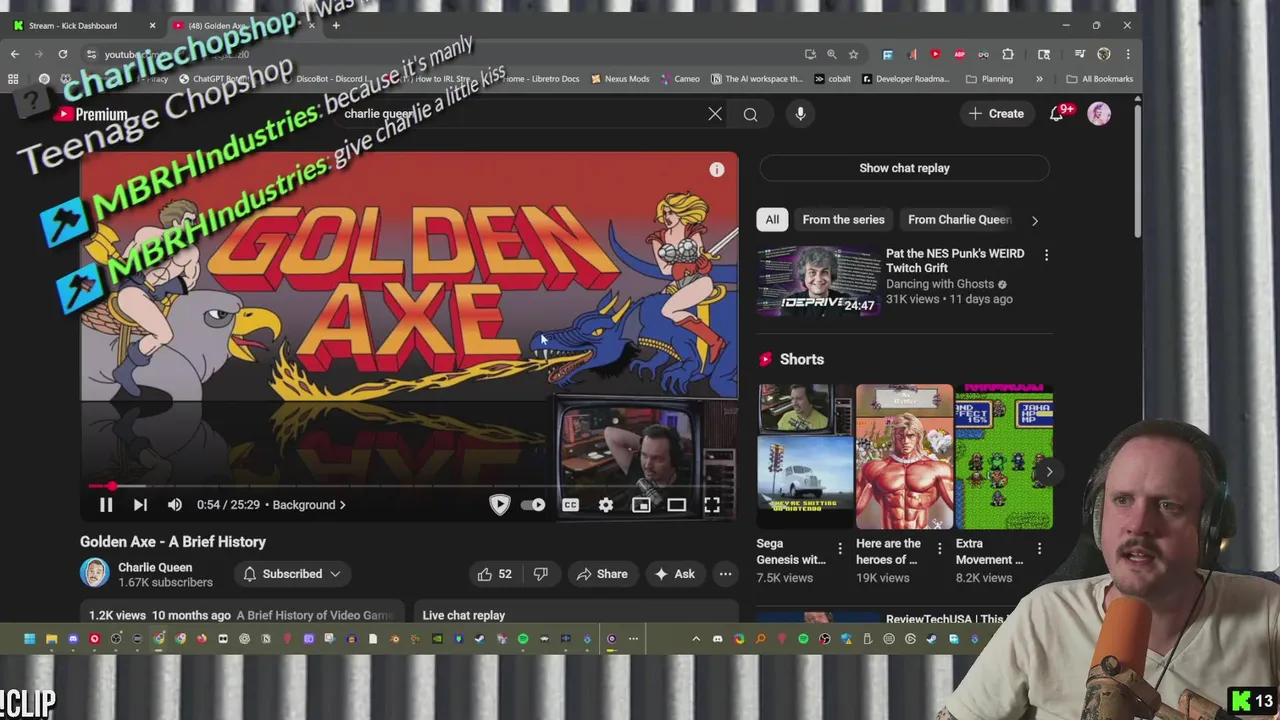Start voice search with microphone
The image size is (1280, 720).
click(x=800, y=114)
